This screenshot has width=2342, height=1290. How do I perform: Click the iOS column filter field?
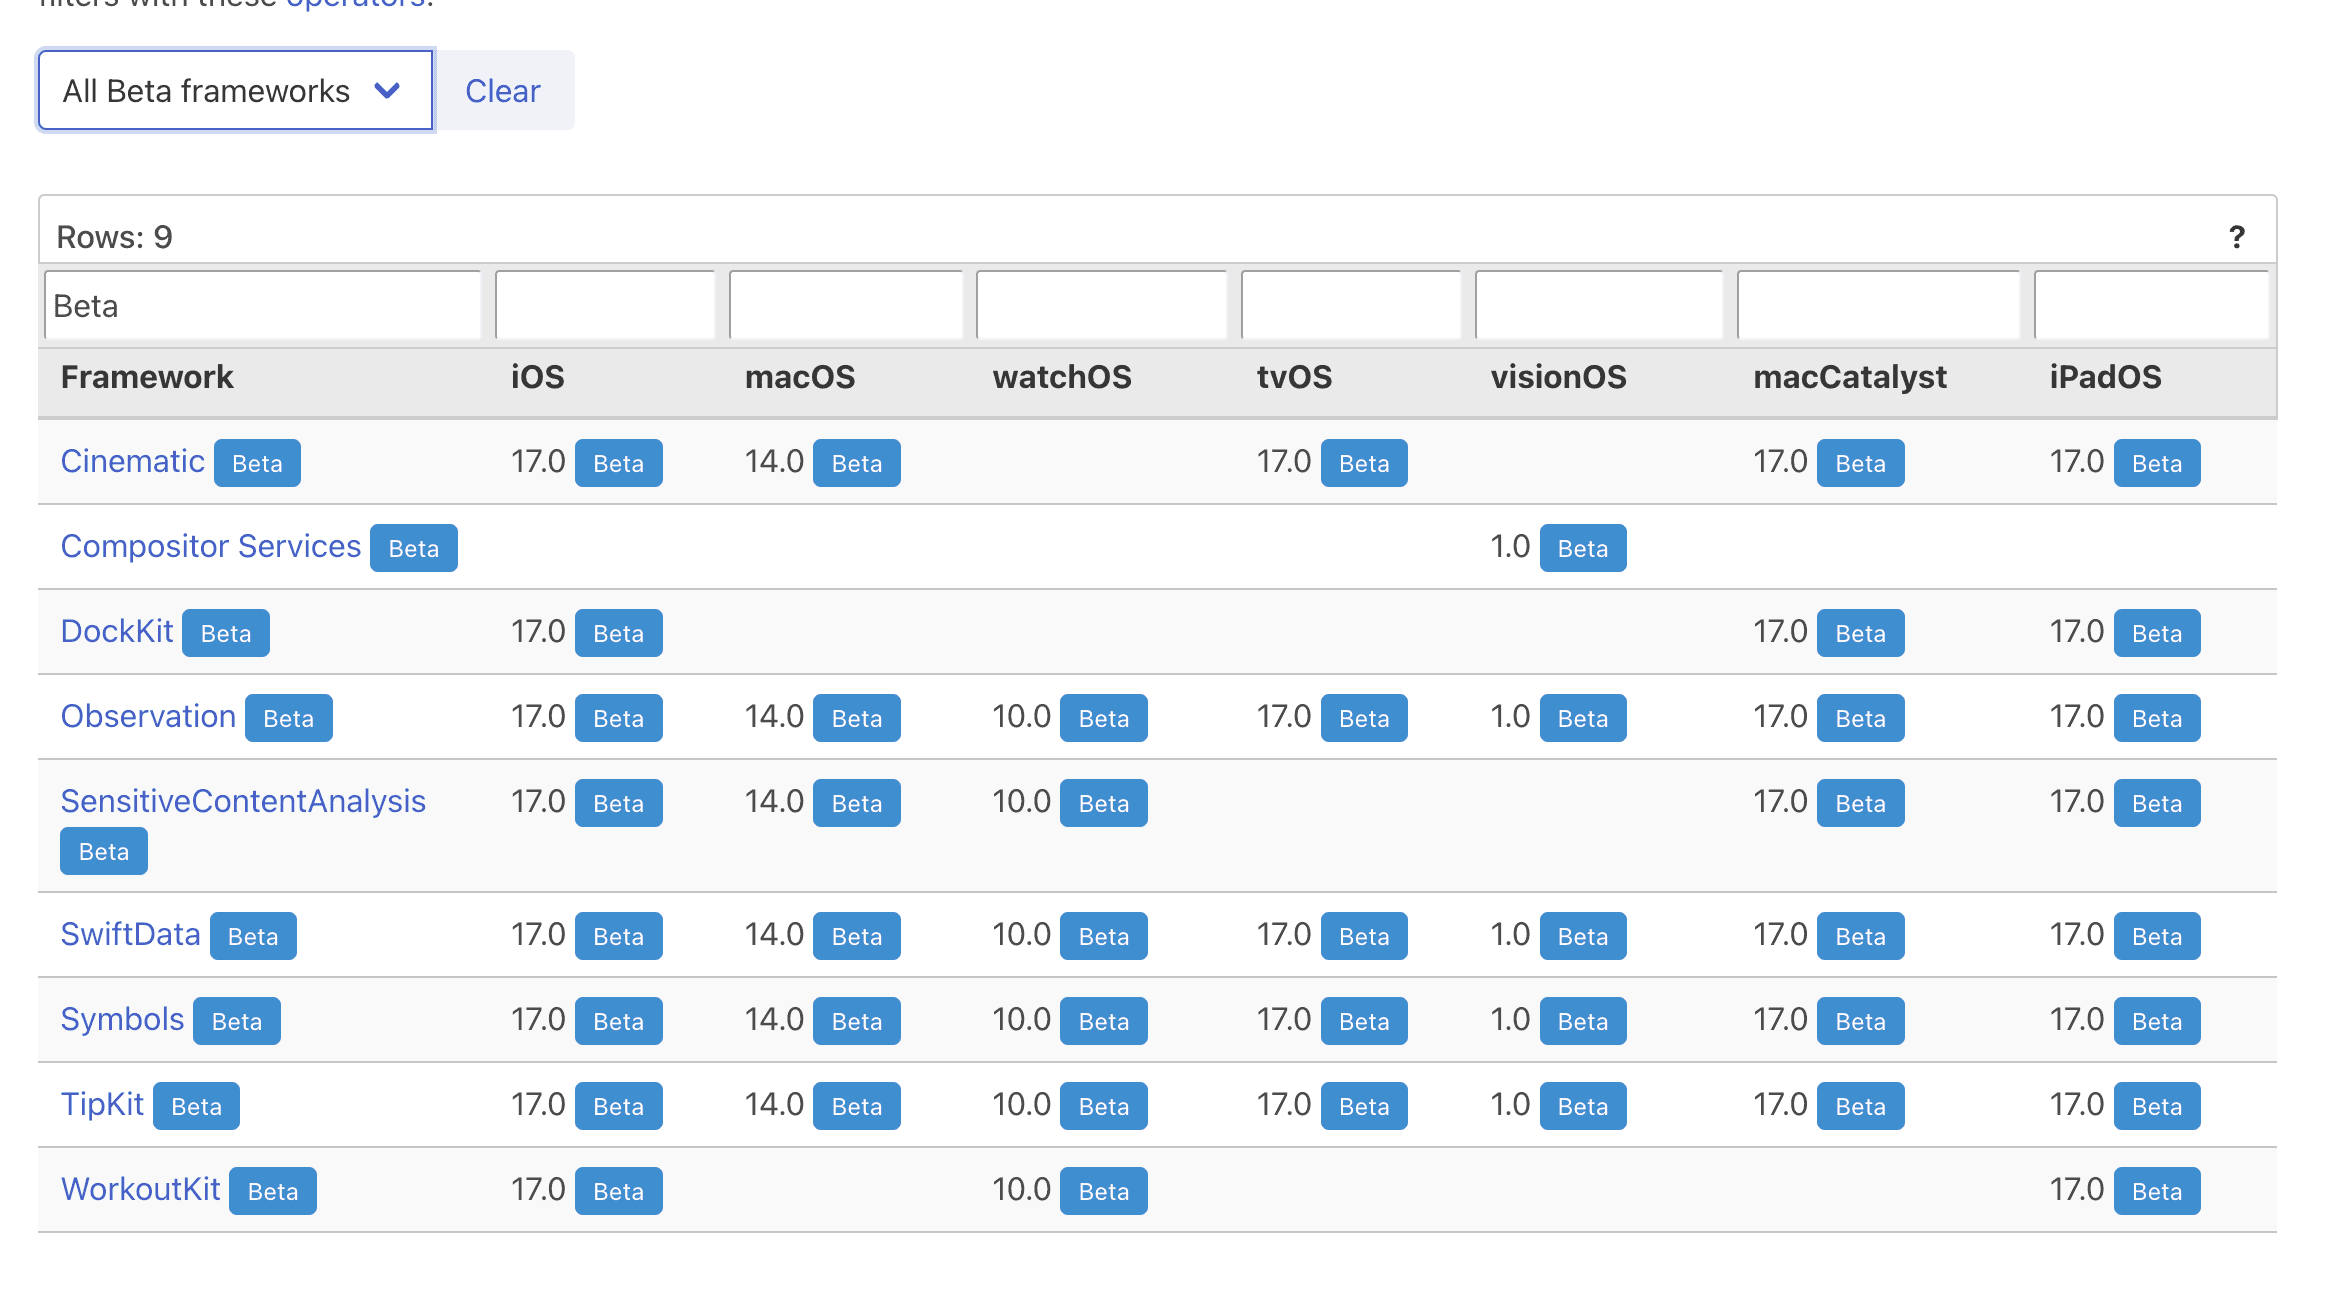click(x=605, y=306)
